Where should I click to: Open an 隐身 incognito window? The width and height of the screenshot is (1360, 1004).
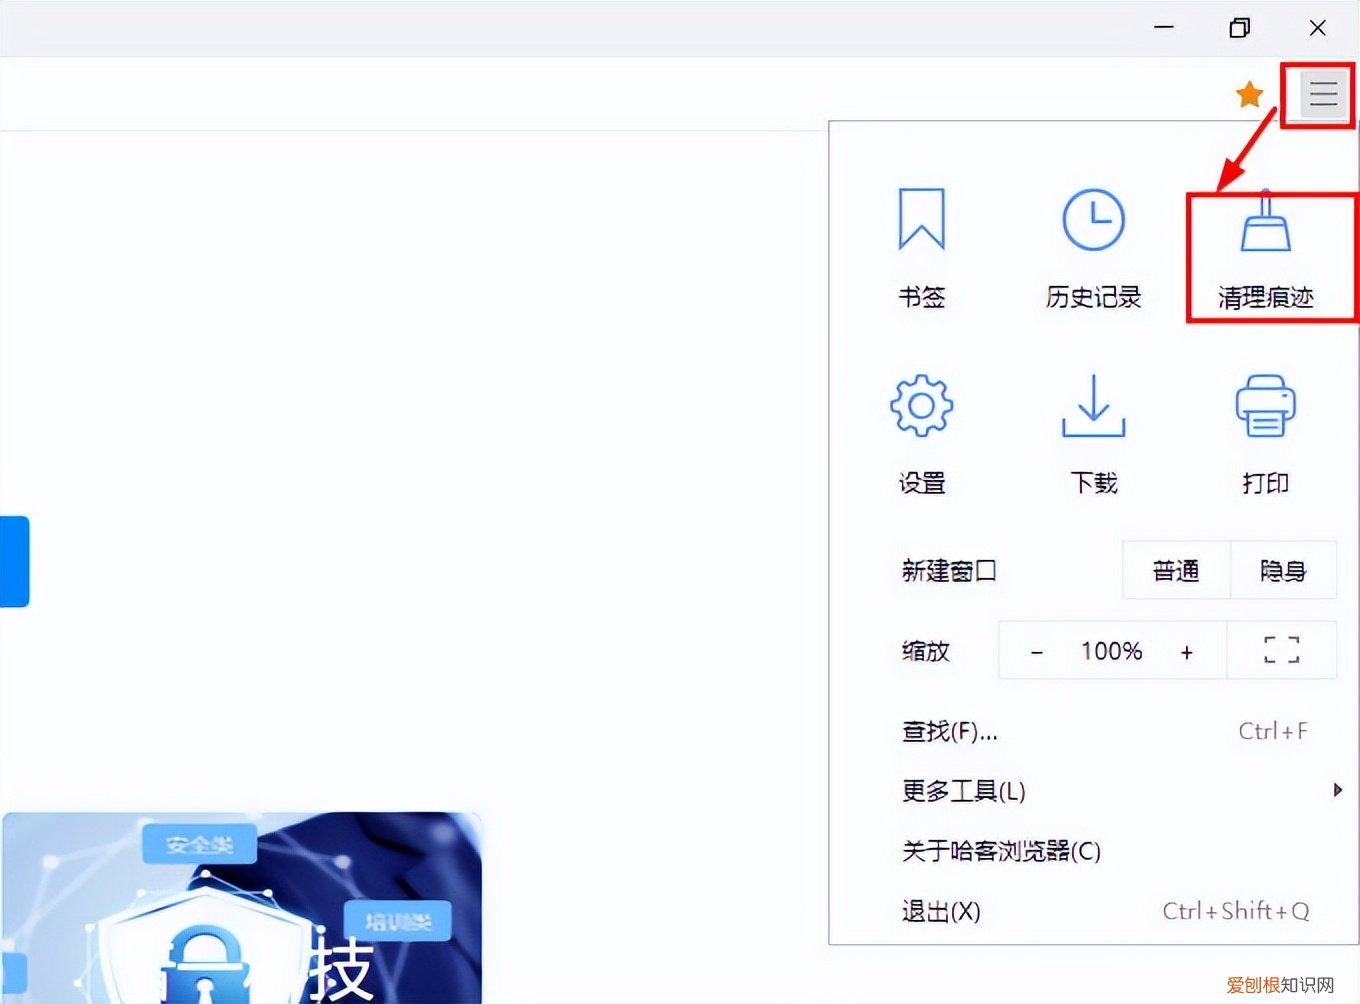[1284, 570]
